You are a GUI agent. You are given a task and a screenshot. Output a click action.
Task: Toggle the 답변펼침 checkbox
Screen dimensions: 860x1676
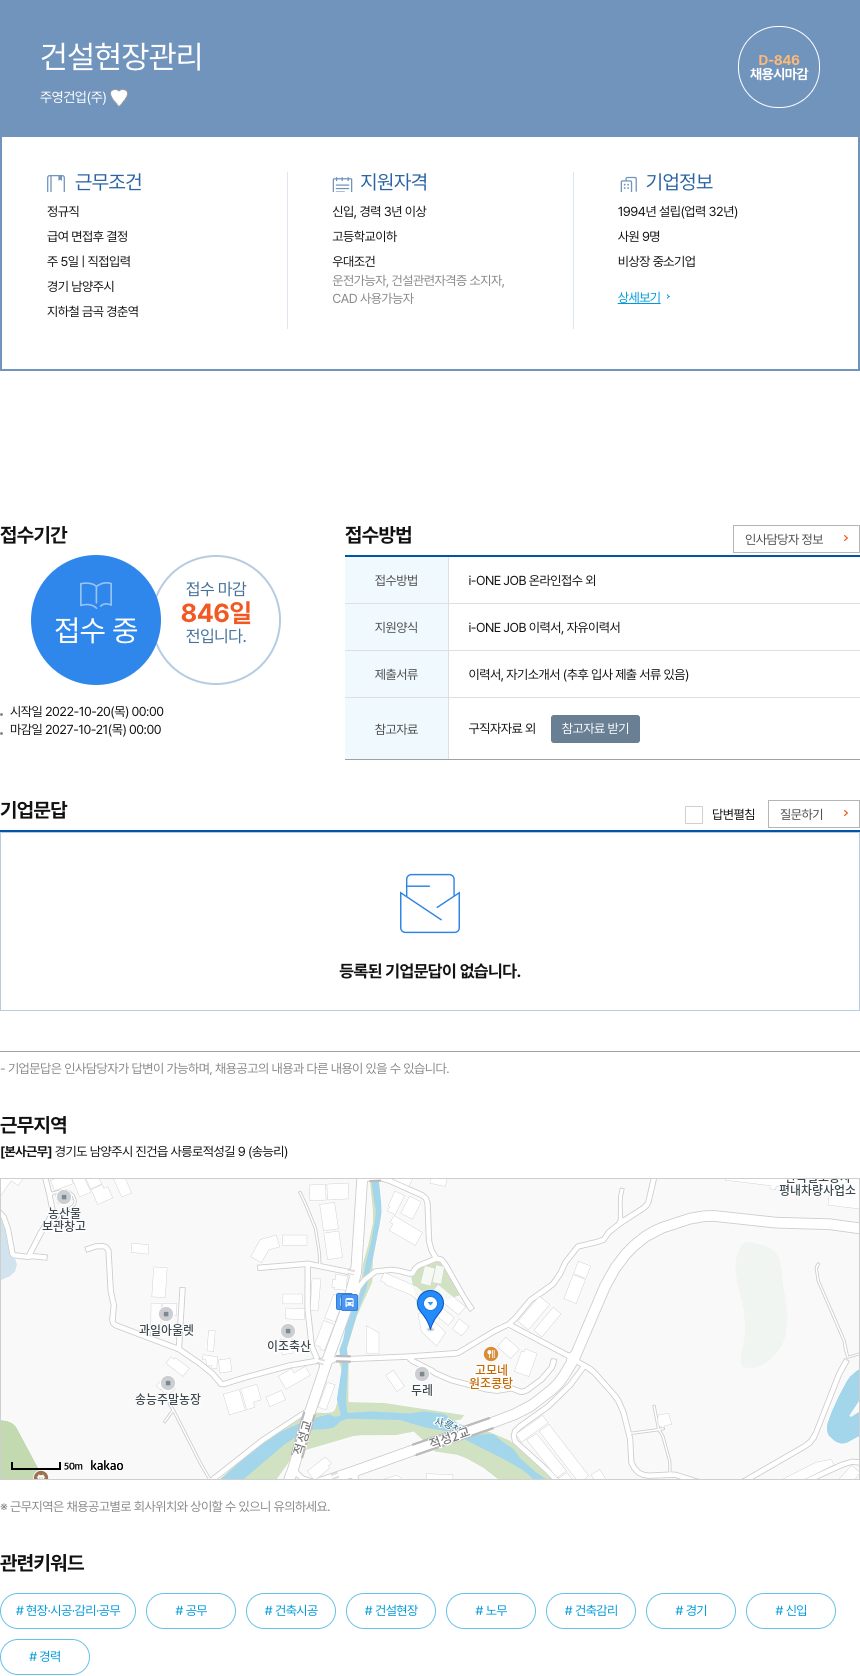click(694, 815)
